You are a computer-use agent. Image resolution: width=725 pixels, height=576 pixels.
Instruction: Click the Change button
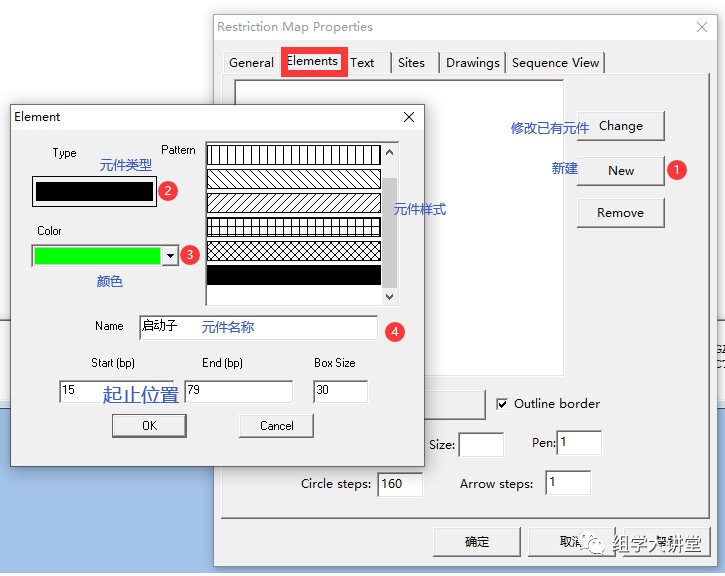pos(620,126)
